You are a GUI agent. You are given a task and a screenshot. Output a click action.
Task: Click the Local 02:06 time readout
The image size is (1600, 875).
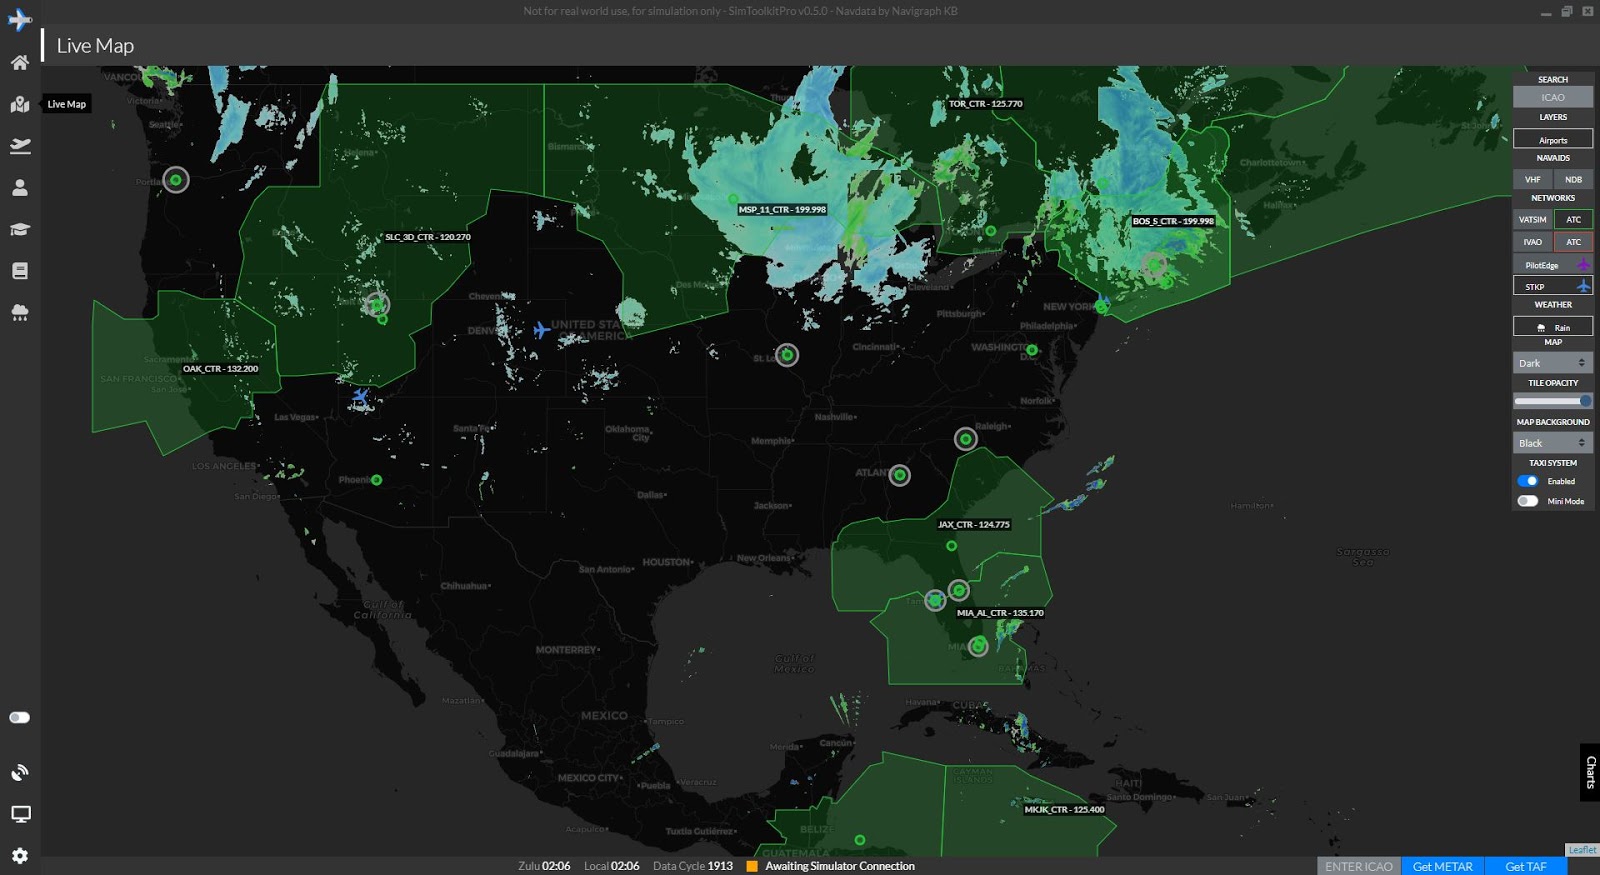[612, 866]
